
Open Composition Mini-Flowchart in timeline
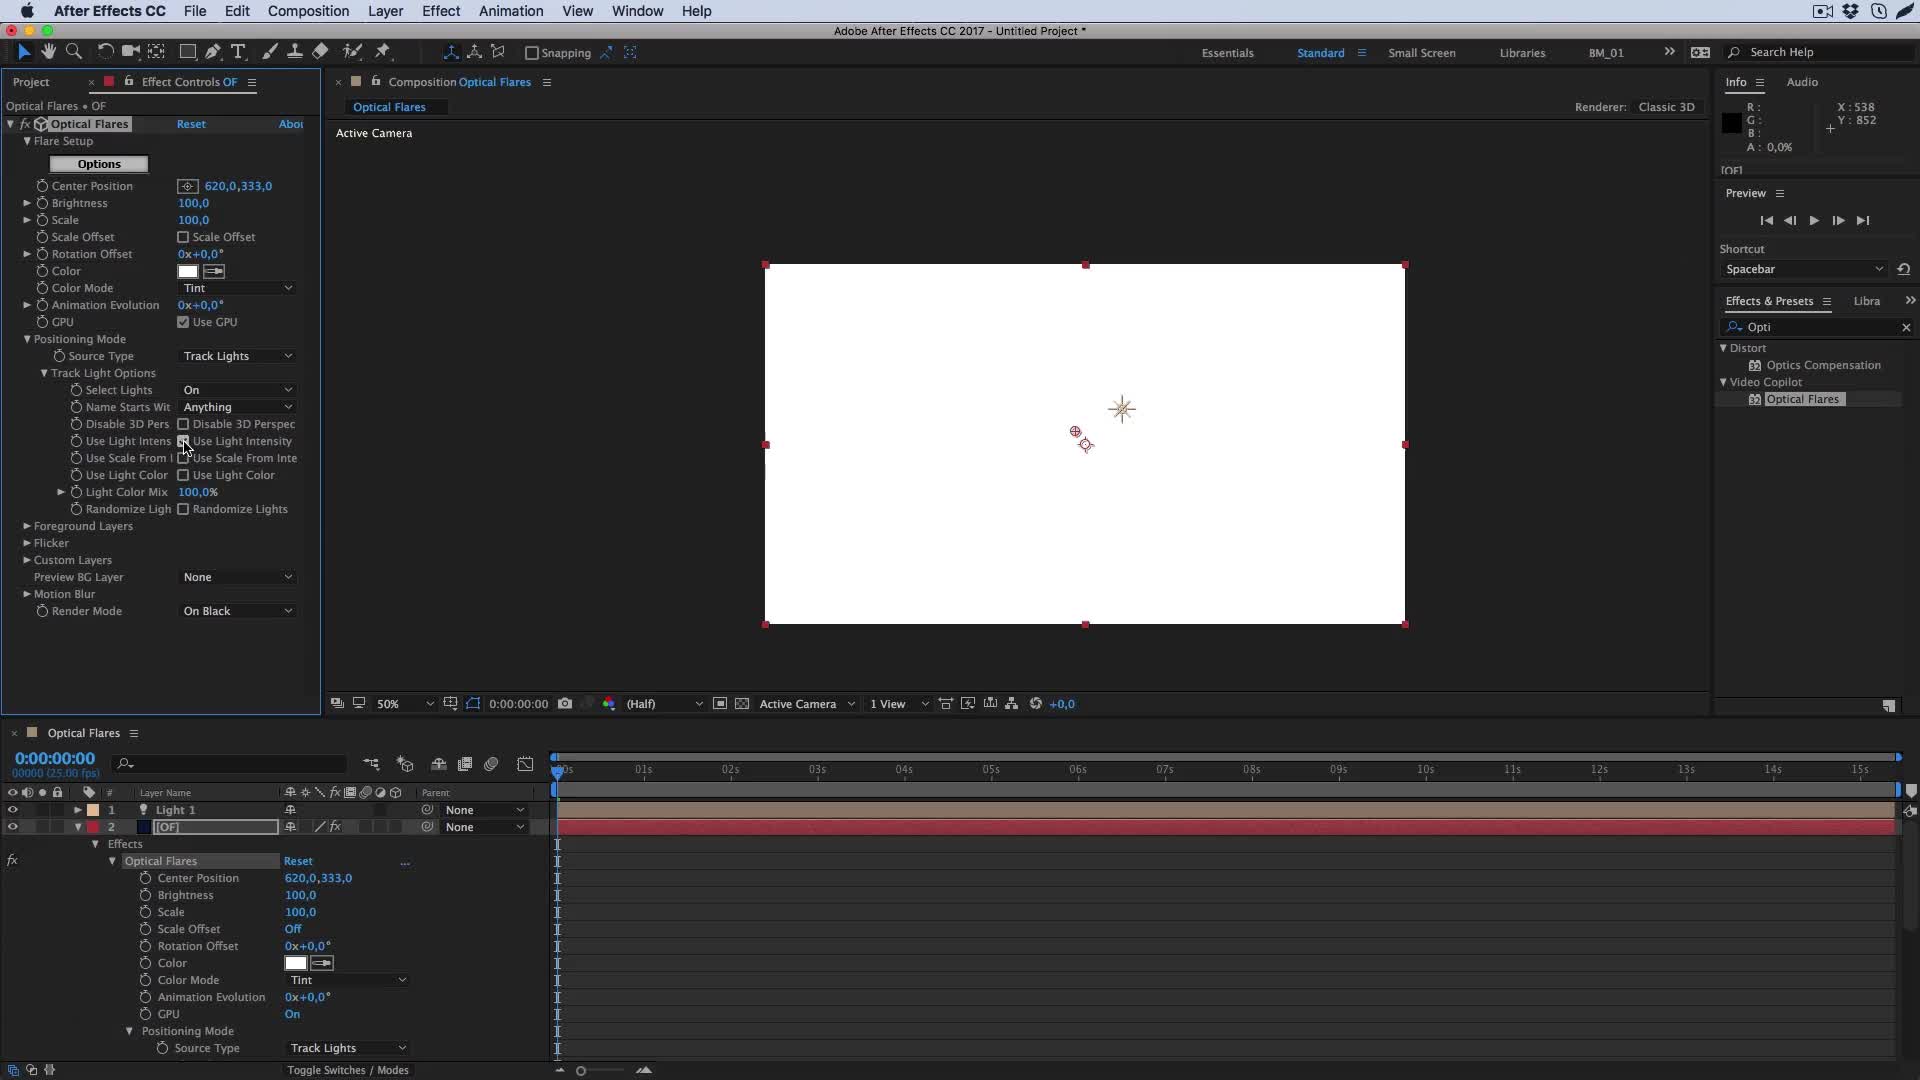[371, 764]
